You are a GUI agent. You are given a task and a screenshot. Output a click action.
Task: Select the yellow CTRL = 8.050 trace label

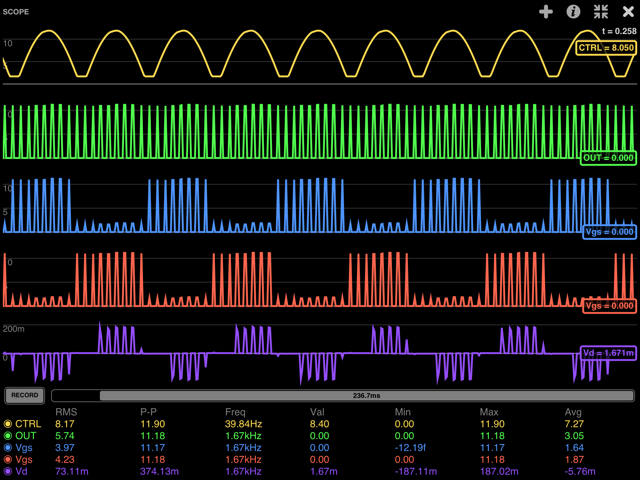click(x=606, y=47)
